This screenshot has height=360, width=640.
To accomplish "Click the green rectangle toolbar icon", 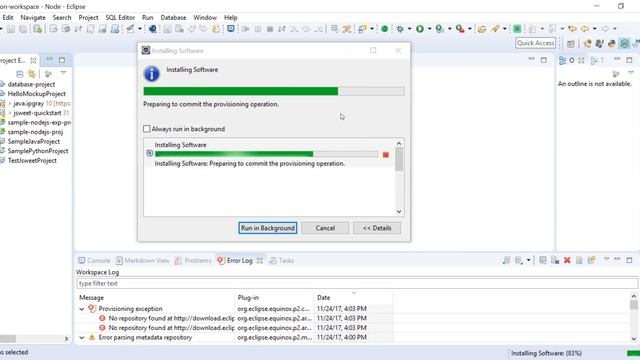I will [x=517, y=29].
